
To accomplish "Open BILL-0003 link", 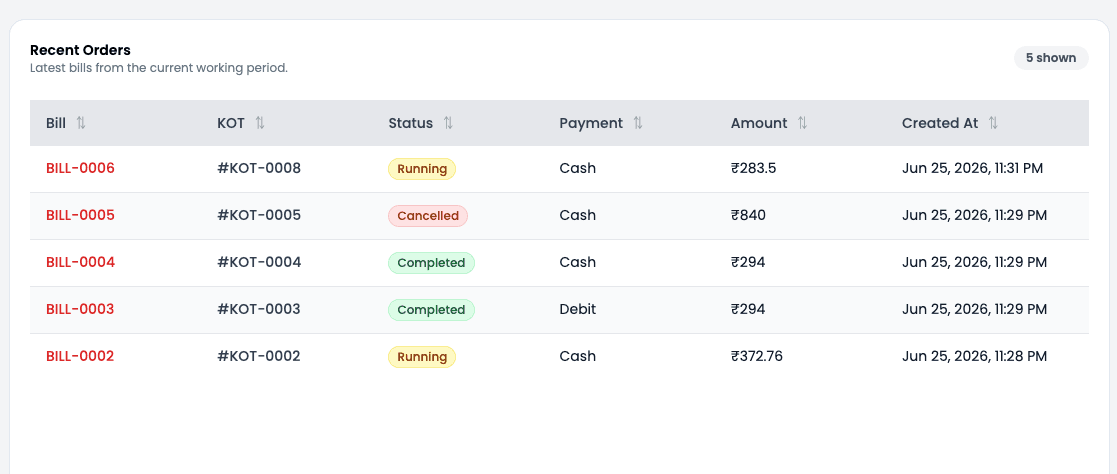I will pyautogui.click(x=80, y=309).
